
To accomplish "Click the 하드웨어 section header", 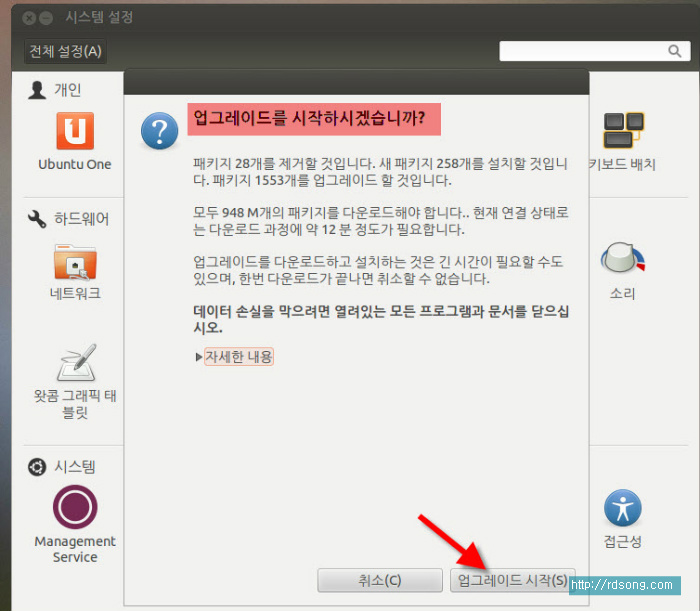I will click(81, 219).
